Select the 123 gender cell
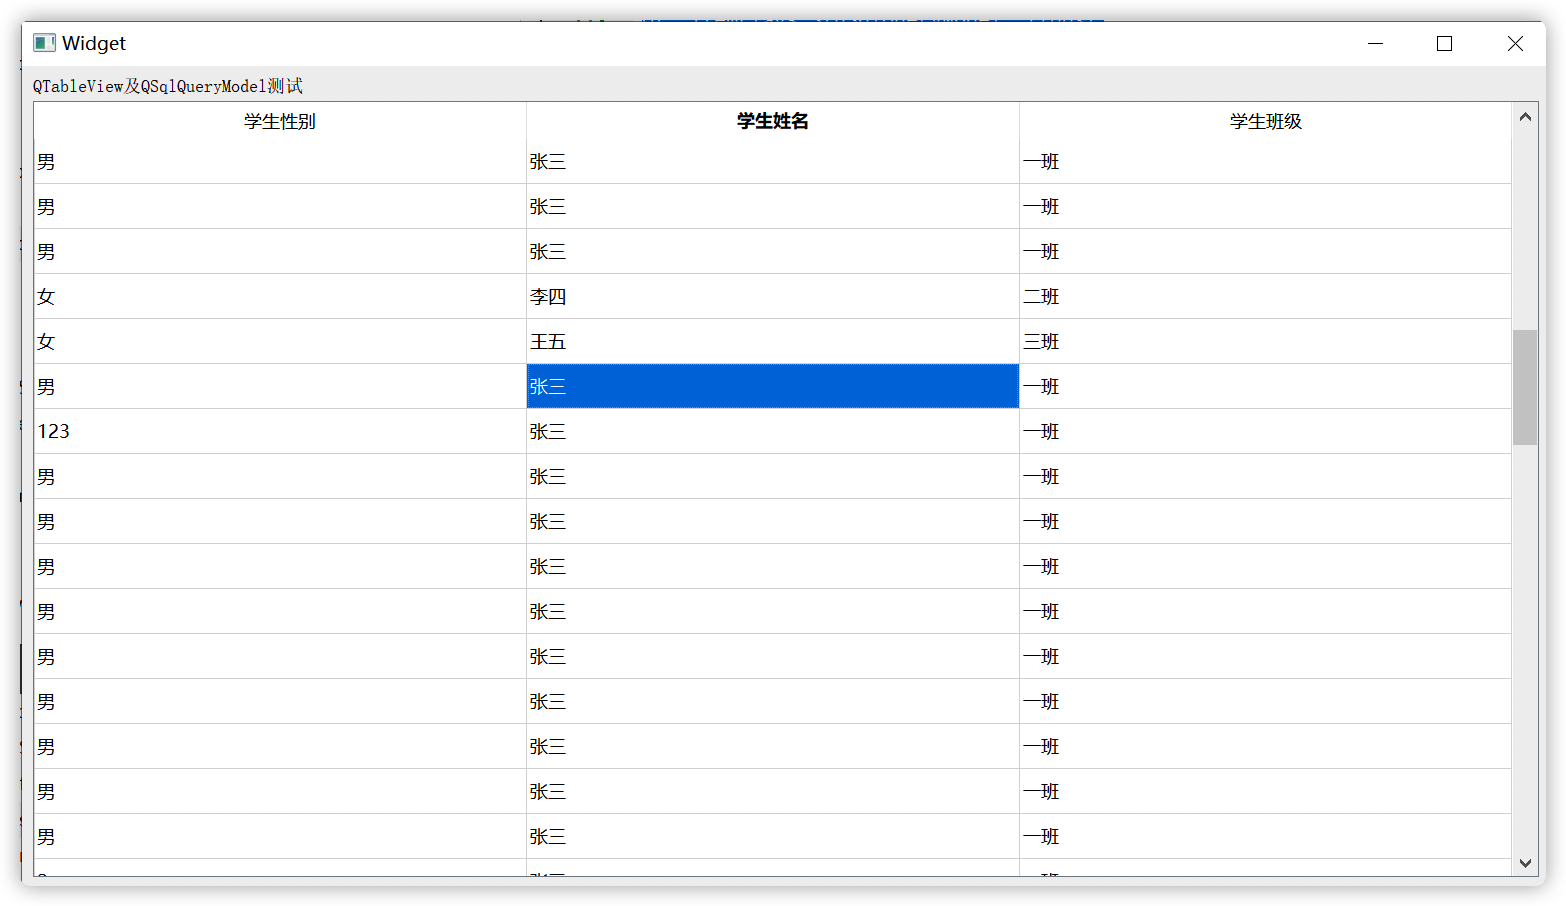This screenshot has height=906, width=1566. [280, 431]
